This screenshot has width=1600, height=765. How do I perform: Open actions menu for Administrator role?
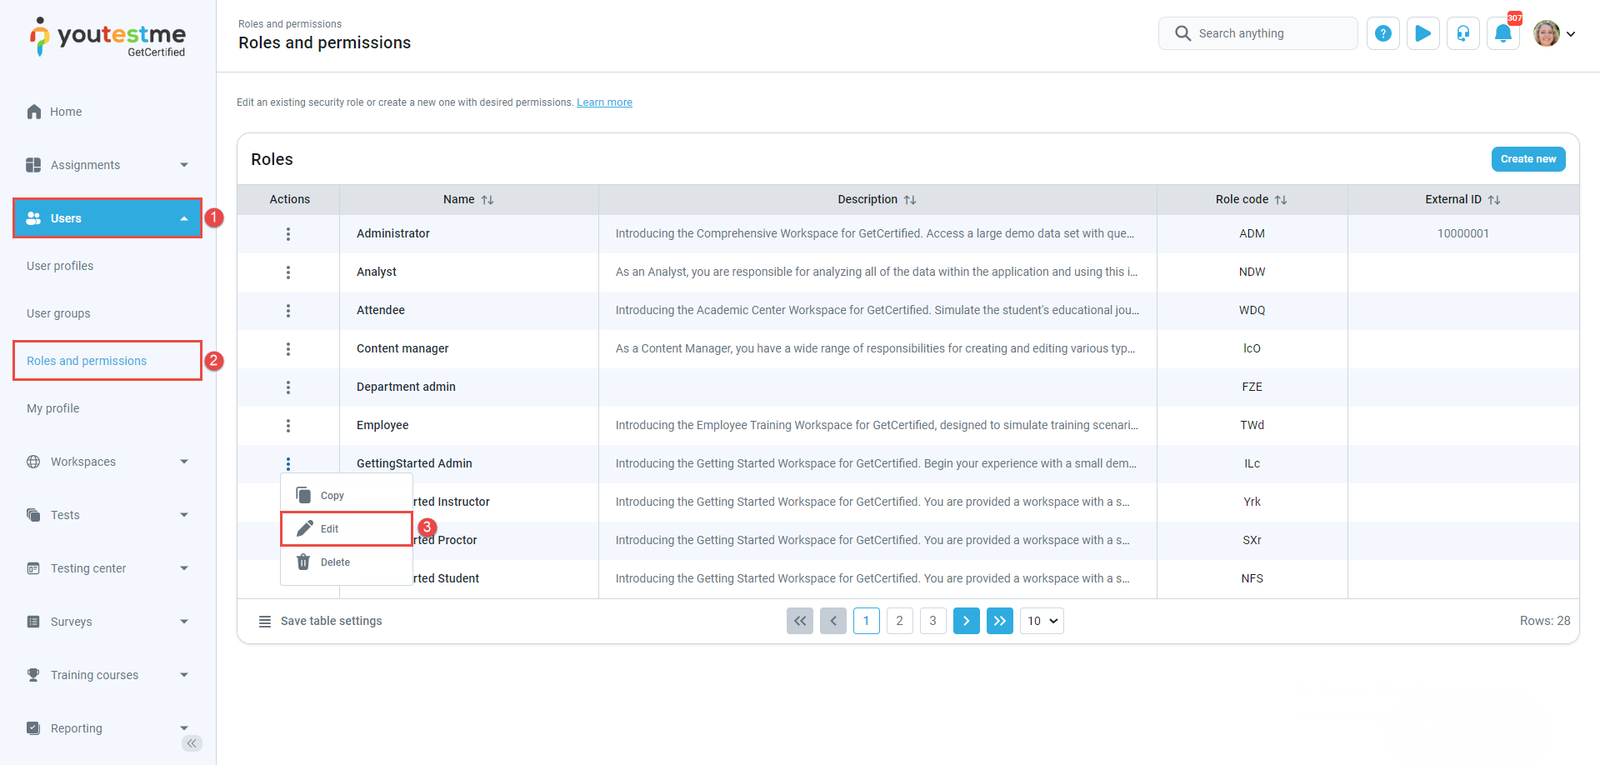[288, 234]
